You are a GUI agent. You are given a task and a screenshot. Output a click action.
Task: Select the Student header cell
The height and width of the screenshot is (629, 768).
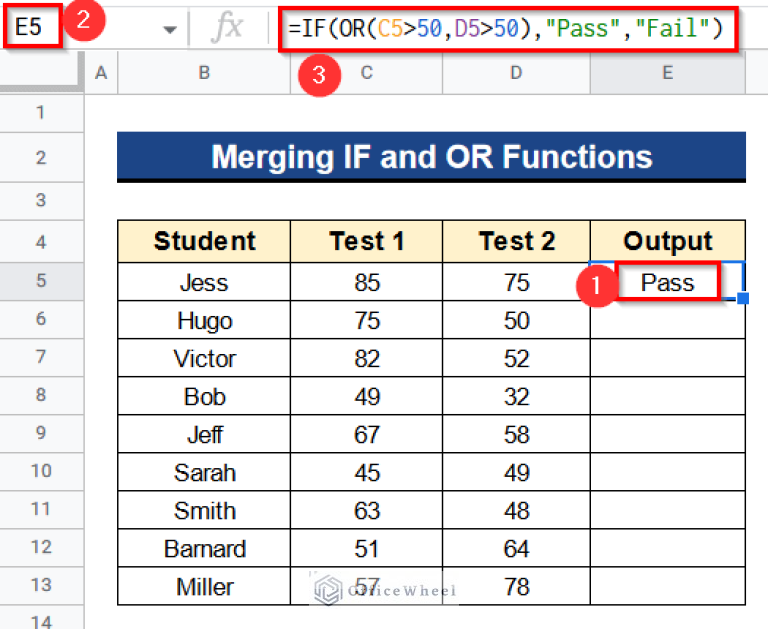pyautogui.click(x=204, y=241)
